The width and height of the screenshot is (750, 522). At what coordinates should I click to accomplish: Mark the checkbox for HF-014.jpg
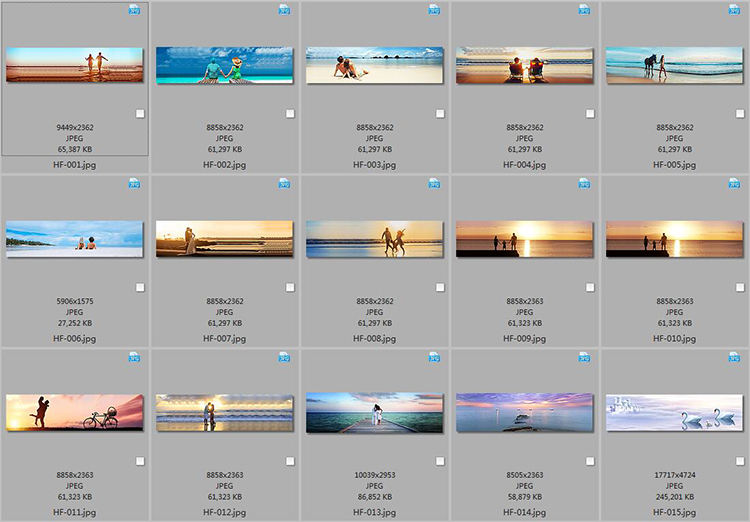click(x=590, y=461)
